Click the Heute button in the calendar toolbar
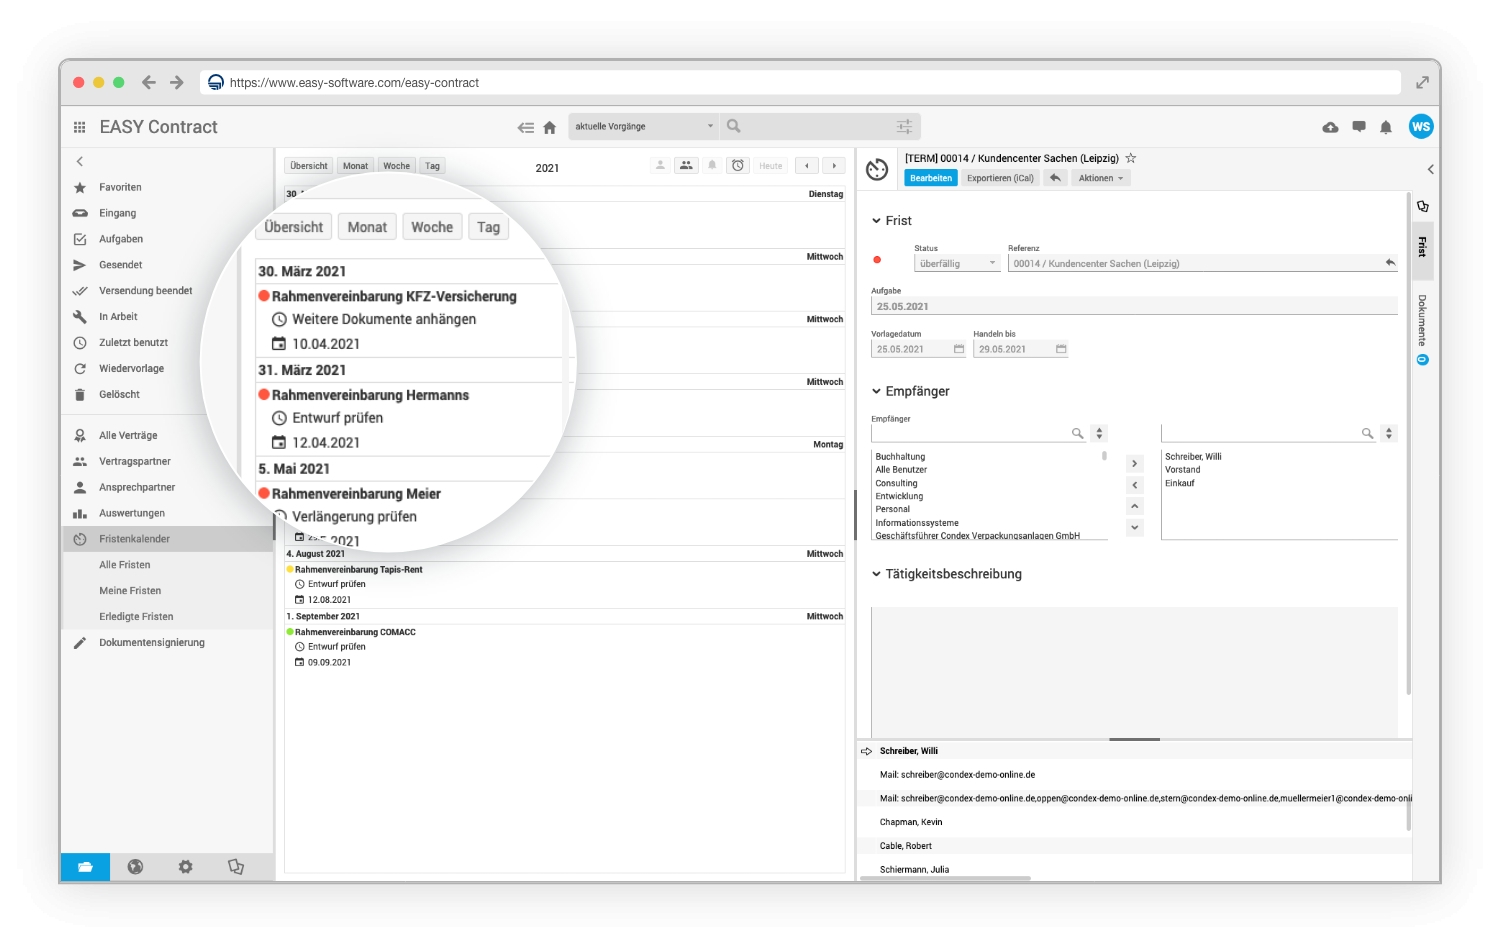Viewport: 1500px width, 948px height. pos(771,166)
